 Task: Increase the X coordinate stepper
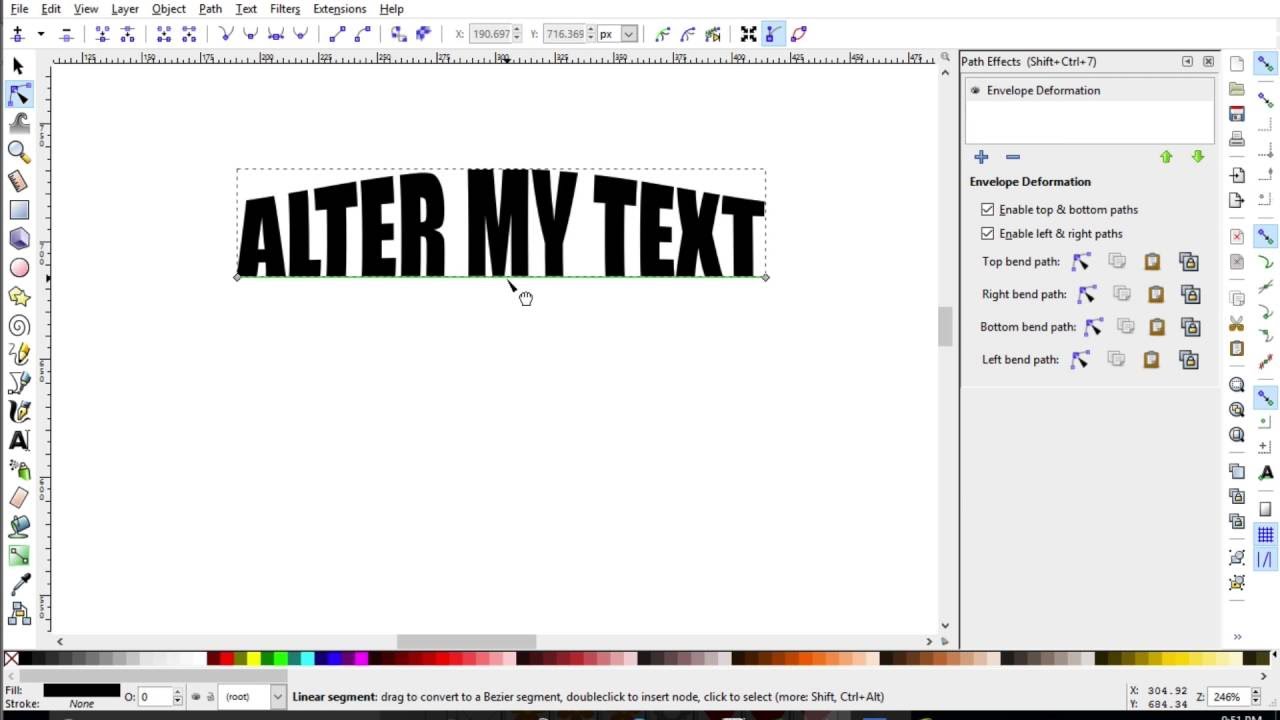(x=517, y=30)
